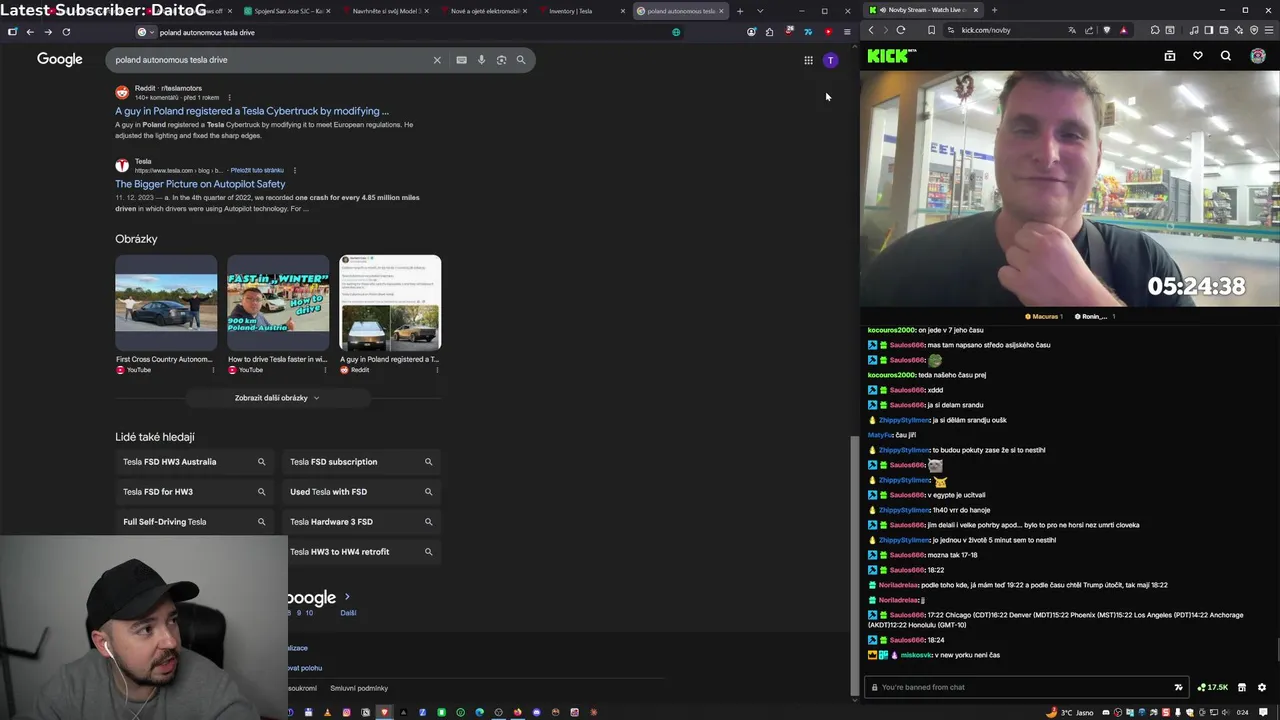Open Google account avatar T
Viewport: 1280px width, 720px height.
830,60
